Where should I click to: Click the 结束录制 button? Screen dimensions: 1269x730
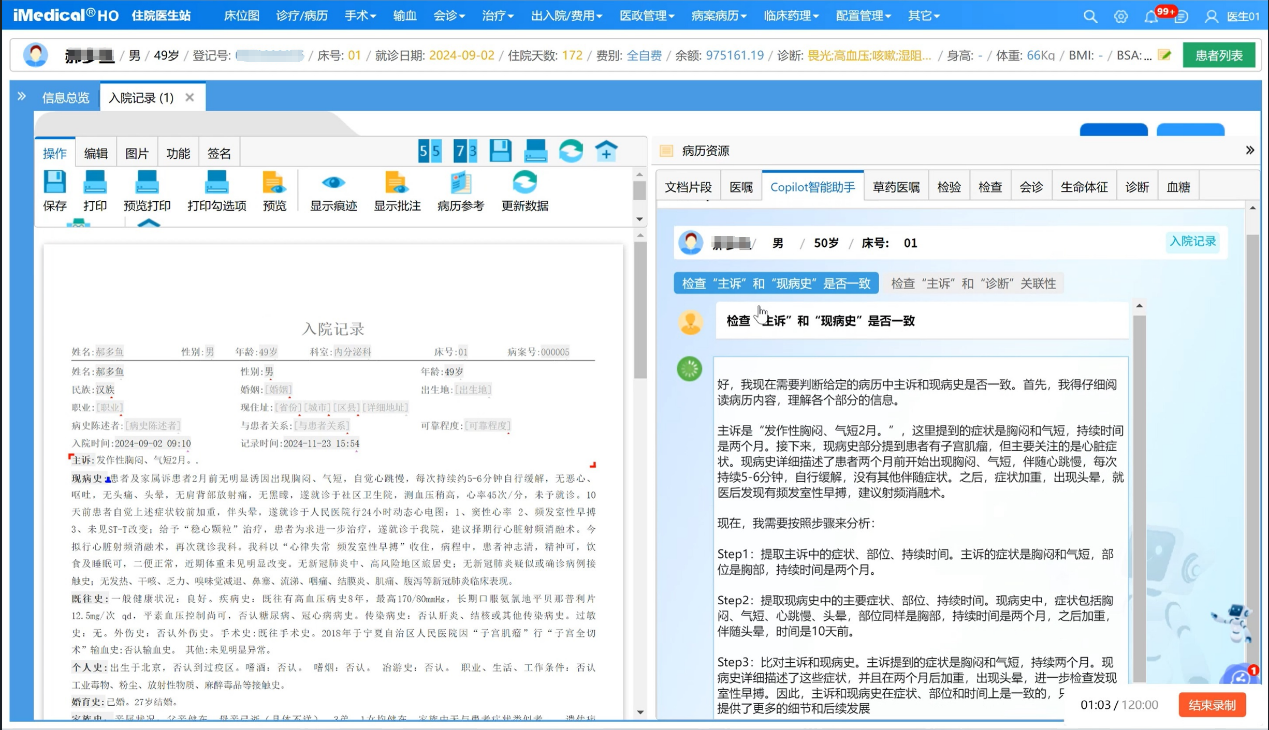click(x=1212, y=705)
